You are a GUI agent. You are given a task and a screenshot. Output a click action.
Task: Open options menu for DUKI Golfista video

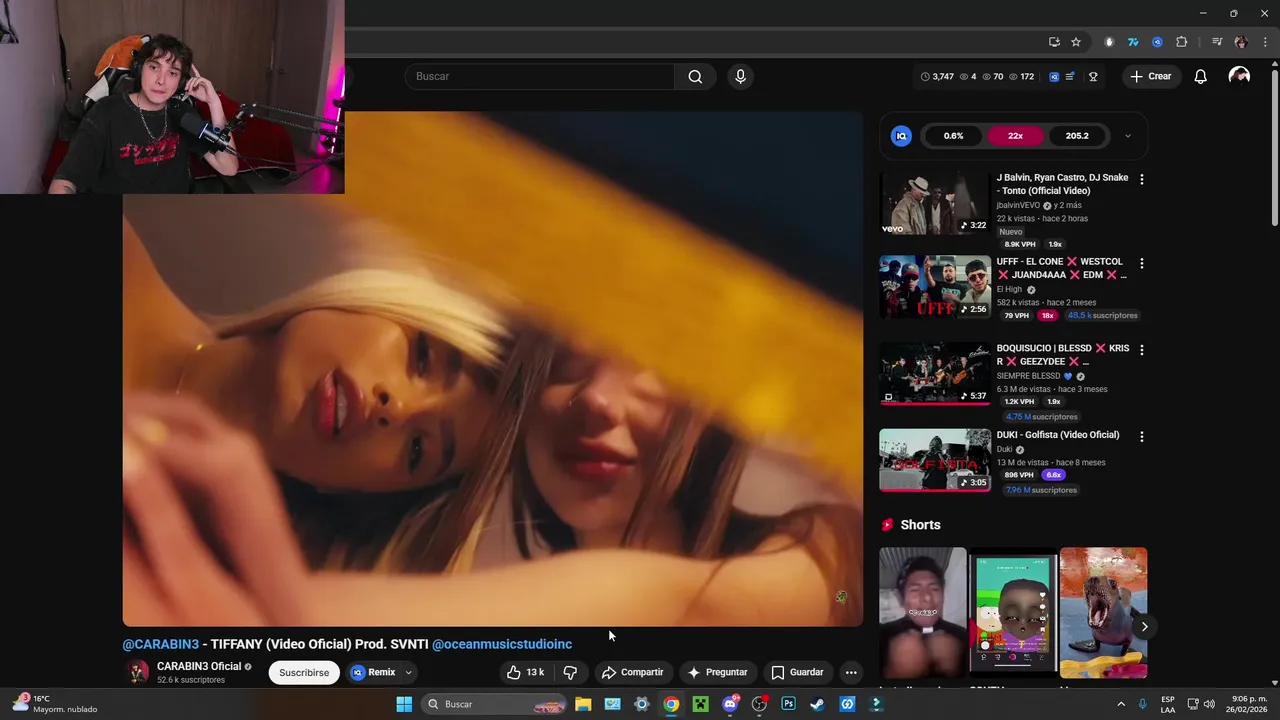[1142, 436]
